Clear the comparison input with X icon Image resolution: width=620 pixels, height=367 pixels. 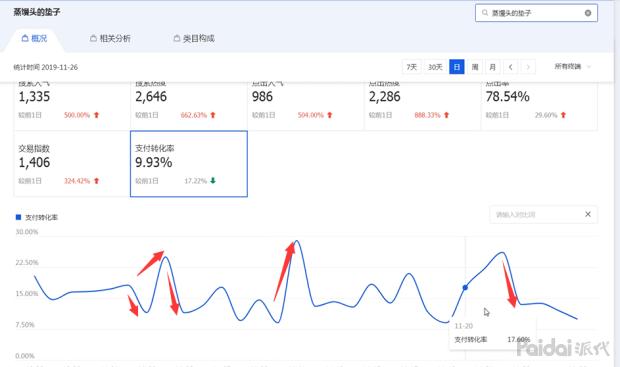point(588,214)
